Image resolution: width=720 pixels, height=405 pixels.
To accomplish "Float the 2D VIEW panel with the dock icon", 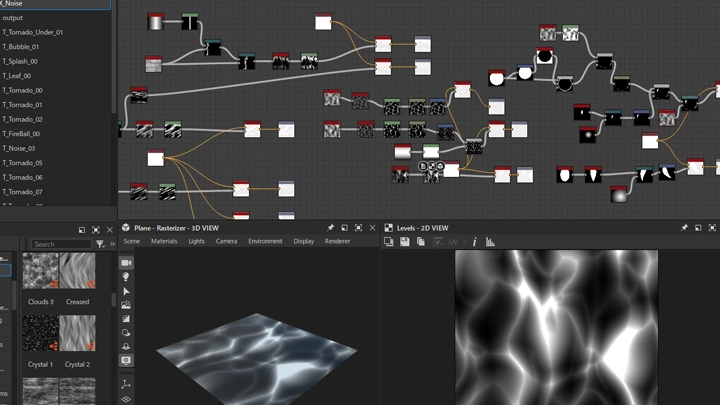I will [x=698, y=228].
